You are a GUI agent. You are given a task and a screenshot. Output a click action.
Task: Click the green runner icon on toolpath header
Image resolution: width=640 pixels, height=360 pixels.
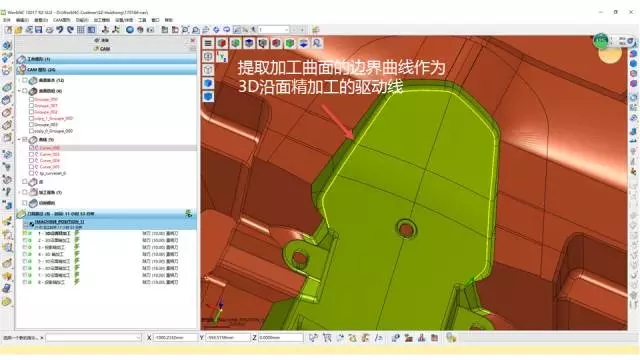(x=189, y=213)
